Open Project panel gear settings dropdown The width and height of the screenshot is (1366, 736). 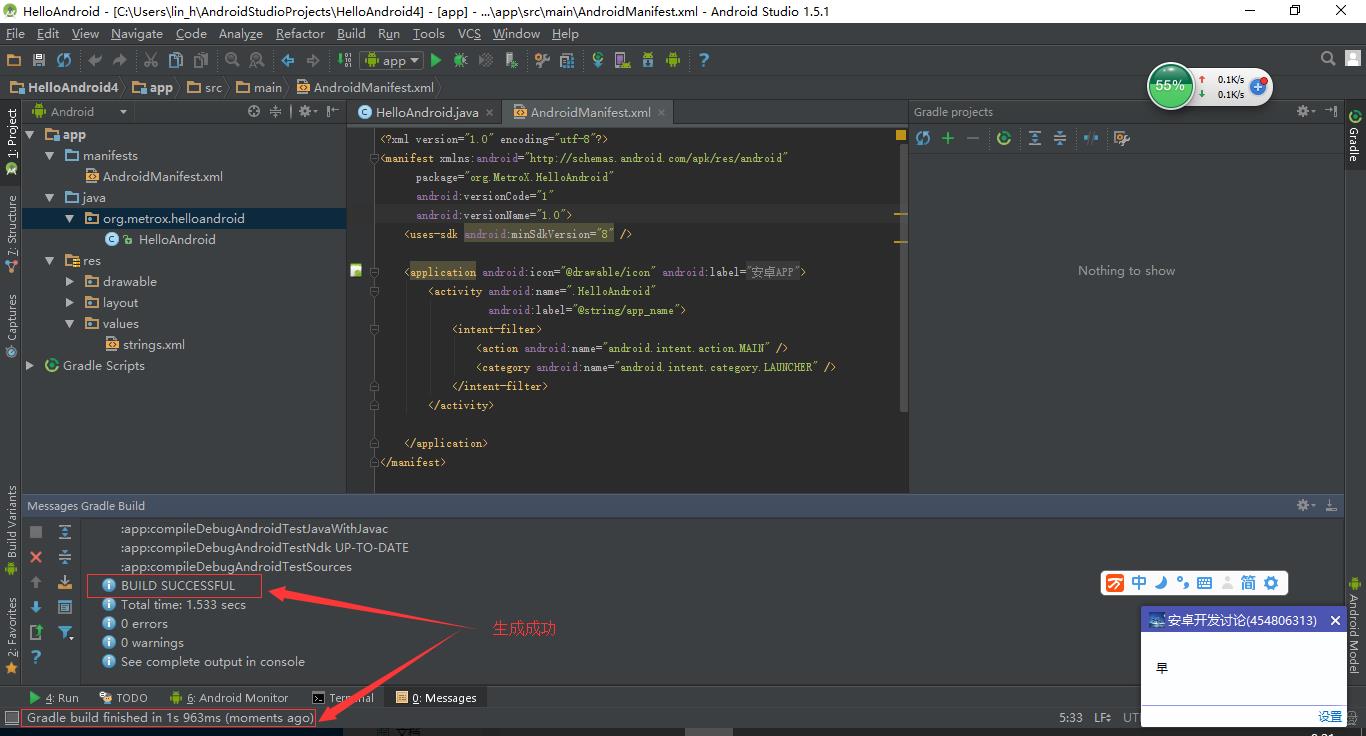307,112
